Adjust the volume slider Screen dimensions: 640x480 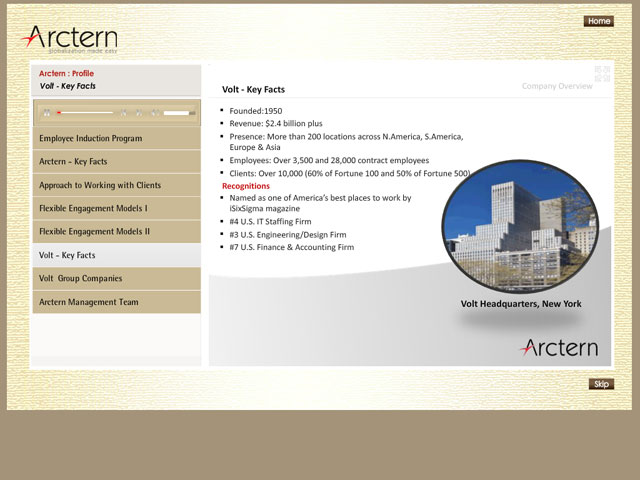[x=179, y=113]
